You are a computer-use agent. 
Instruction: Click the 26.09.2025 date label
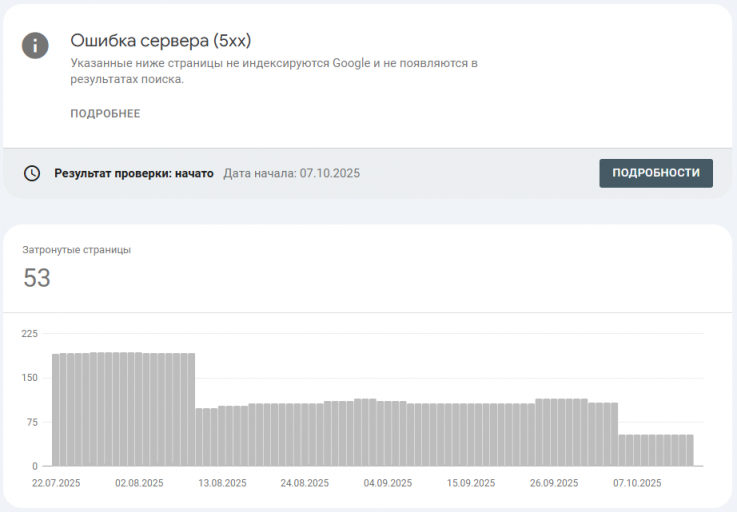point(554,483)
